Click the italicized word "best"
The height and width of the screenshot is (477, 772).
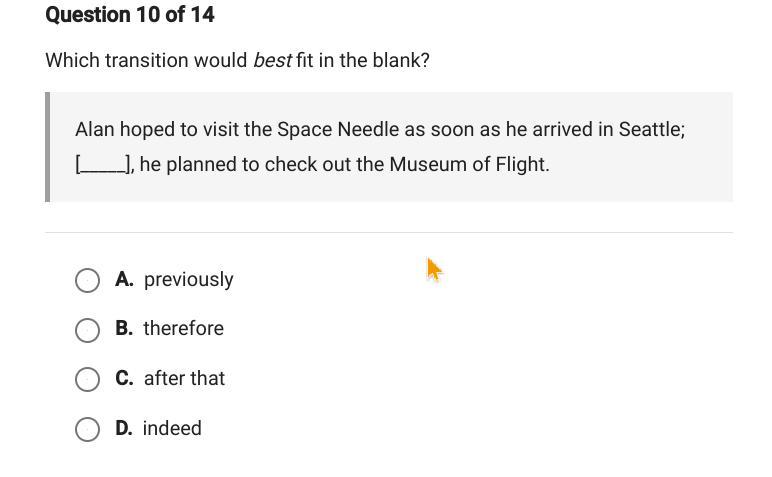[x=272, y=60]
